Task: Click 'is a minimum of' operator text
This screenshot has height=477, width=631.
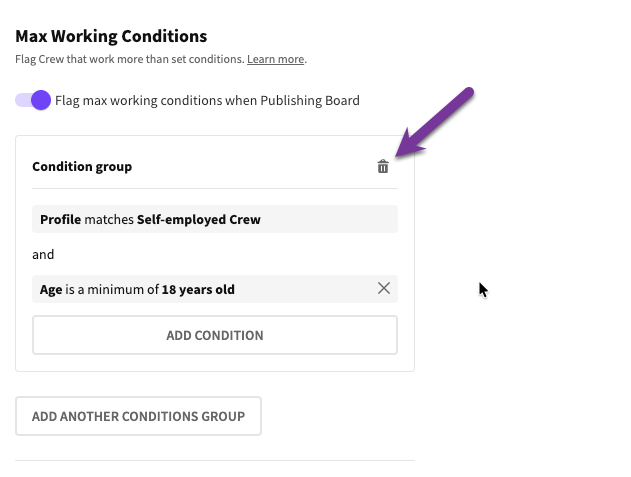Action: (112, 290)
